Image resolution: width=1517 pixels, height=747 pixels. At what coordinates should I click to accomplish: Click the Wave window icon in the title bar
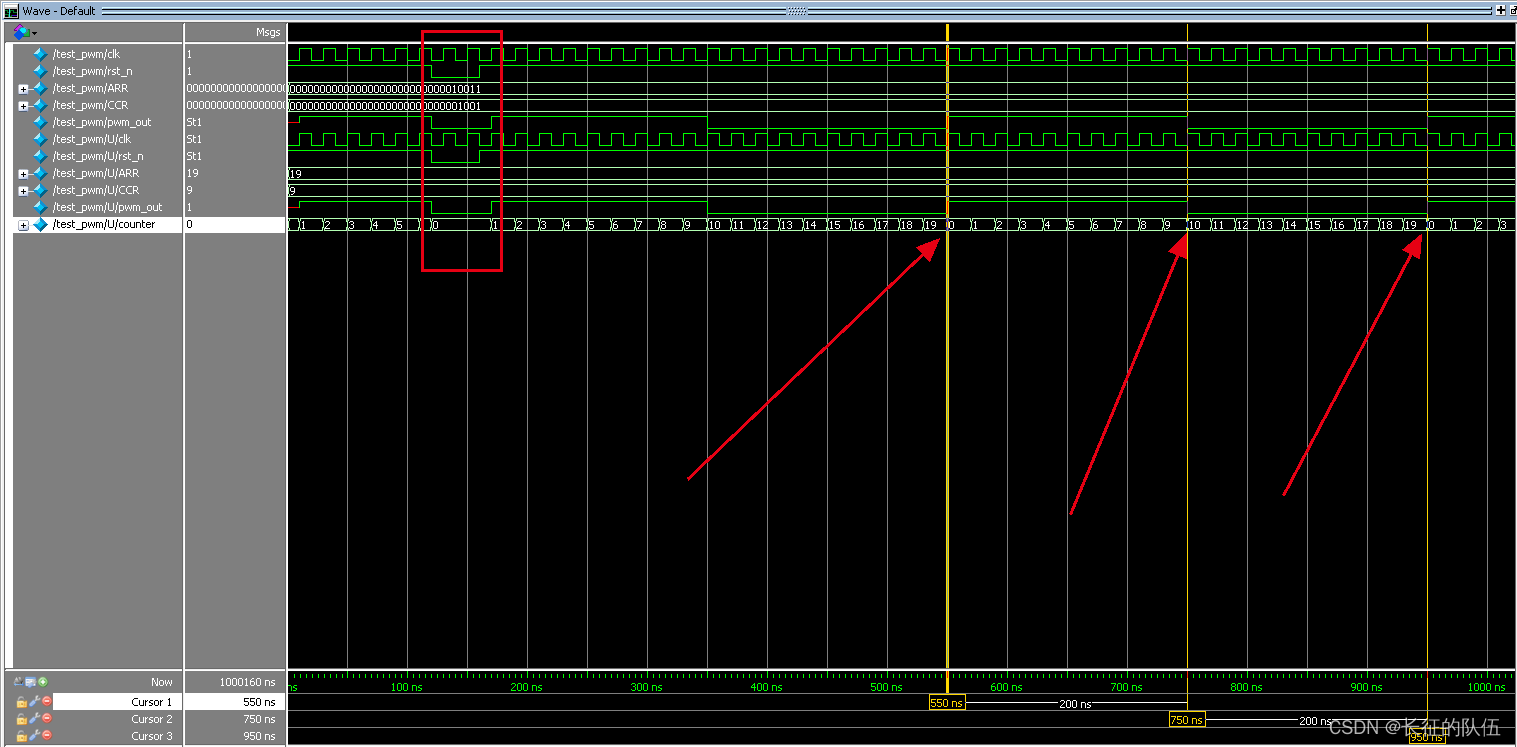(9, 11)
